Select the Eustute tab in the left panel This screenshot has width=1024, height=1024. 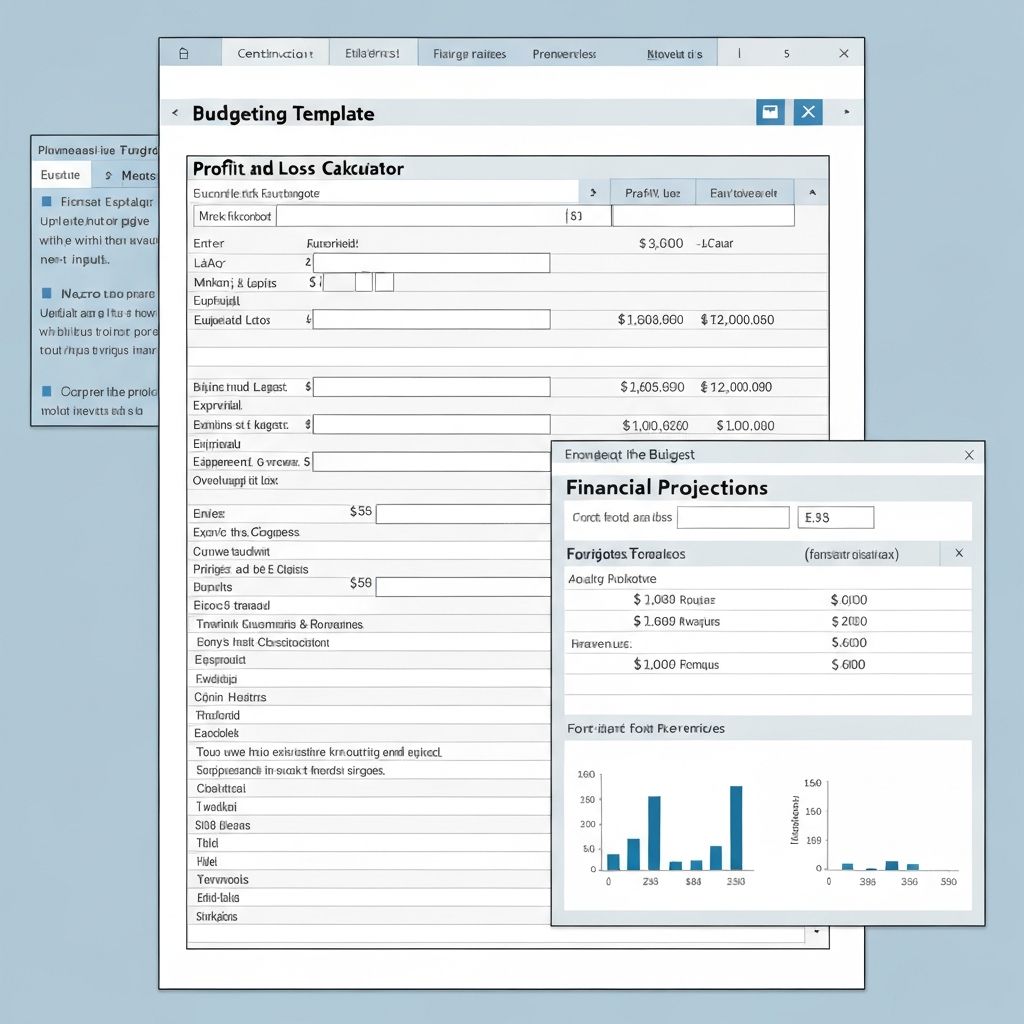coord(60,175)
